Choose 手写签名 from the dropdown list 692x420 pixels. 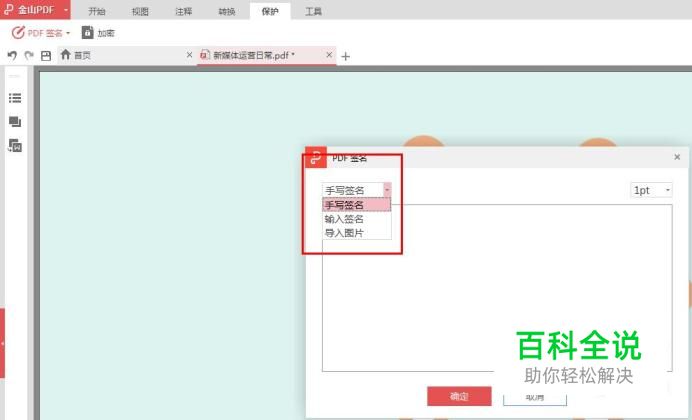(x=357, y=205)
